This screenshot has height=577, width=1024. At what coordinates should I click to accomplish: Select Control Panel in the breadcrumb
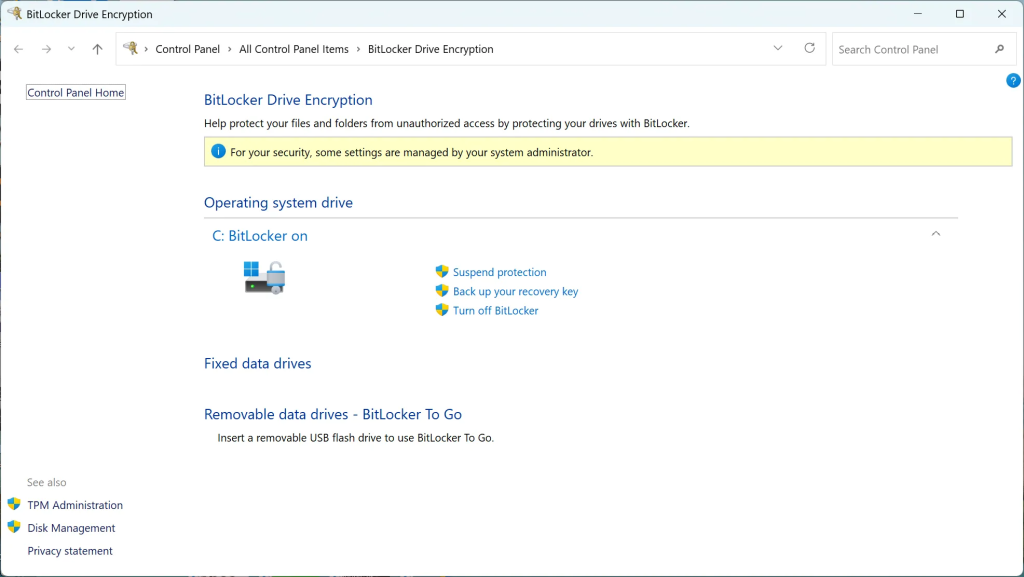tap(187, 49)
